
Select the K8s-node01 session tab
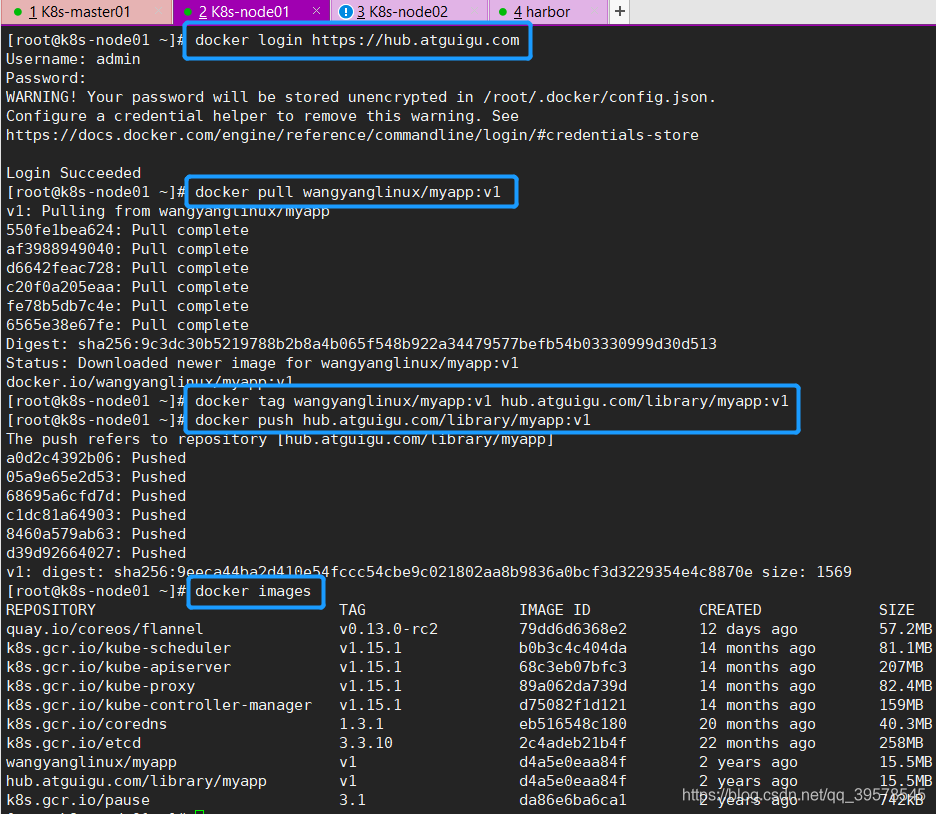251,11
